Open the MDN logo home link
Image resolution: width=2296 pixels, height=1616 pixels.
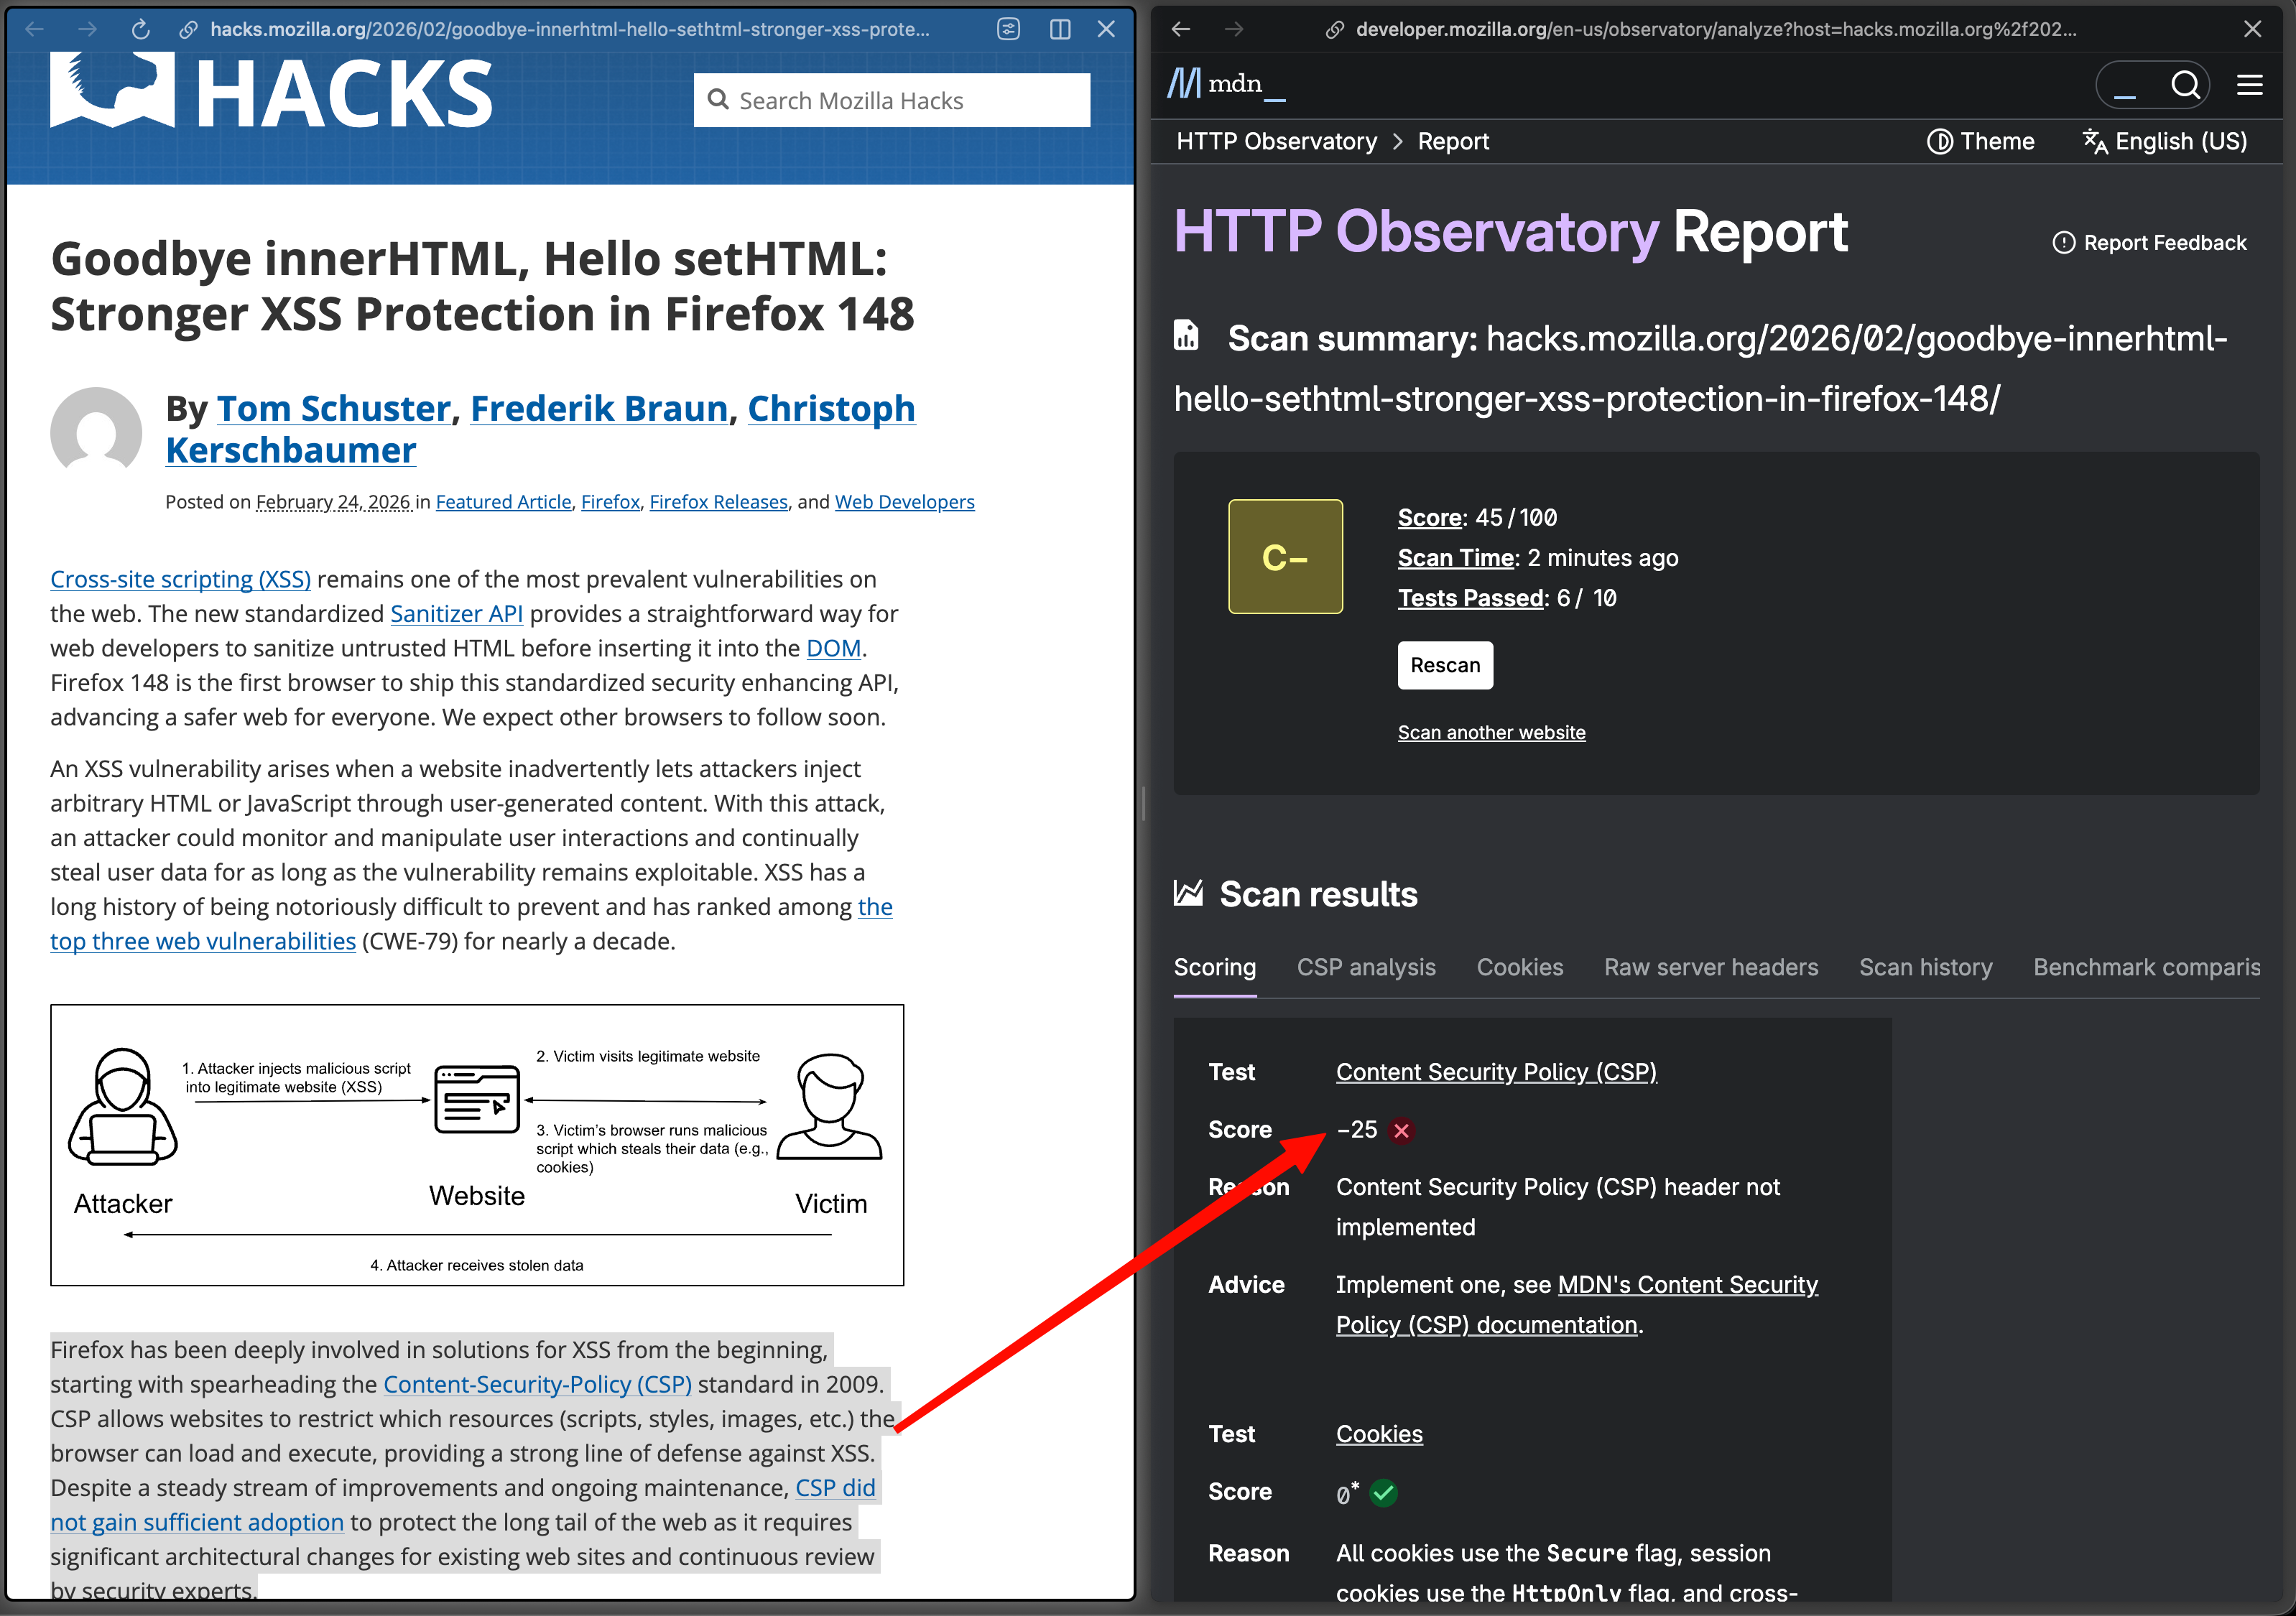1226,83
